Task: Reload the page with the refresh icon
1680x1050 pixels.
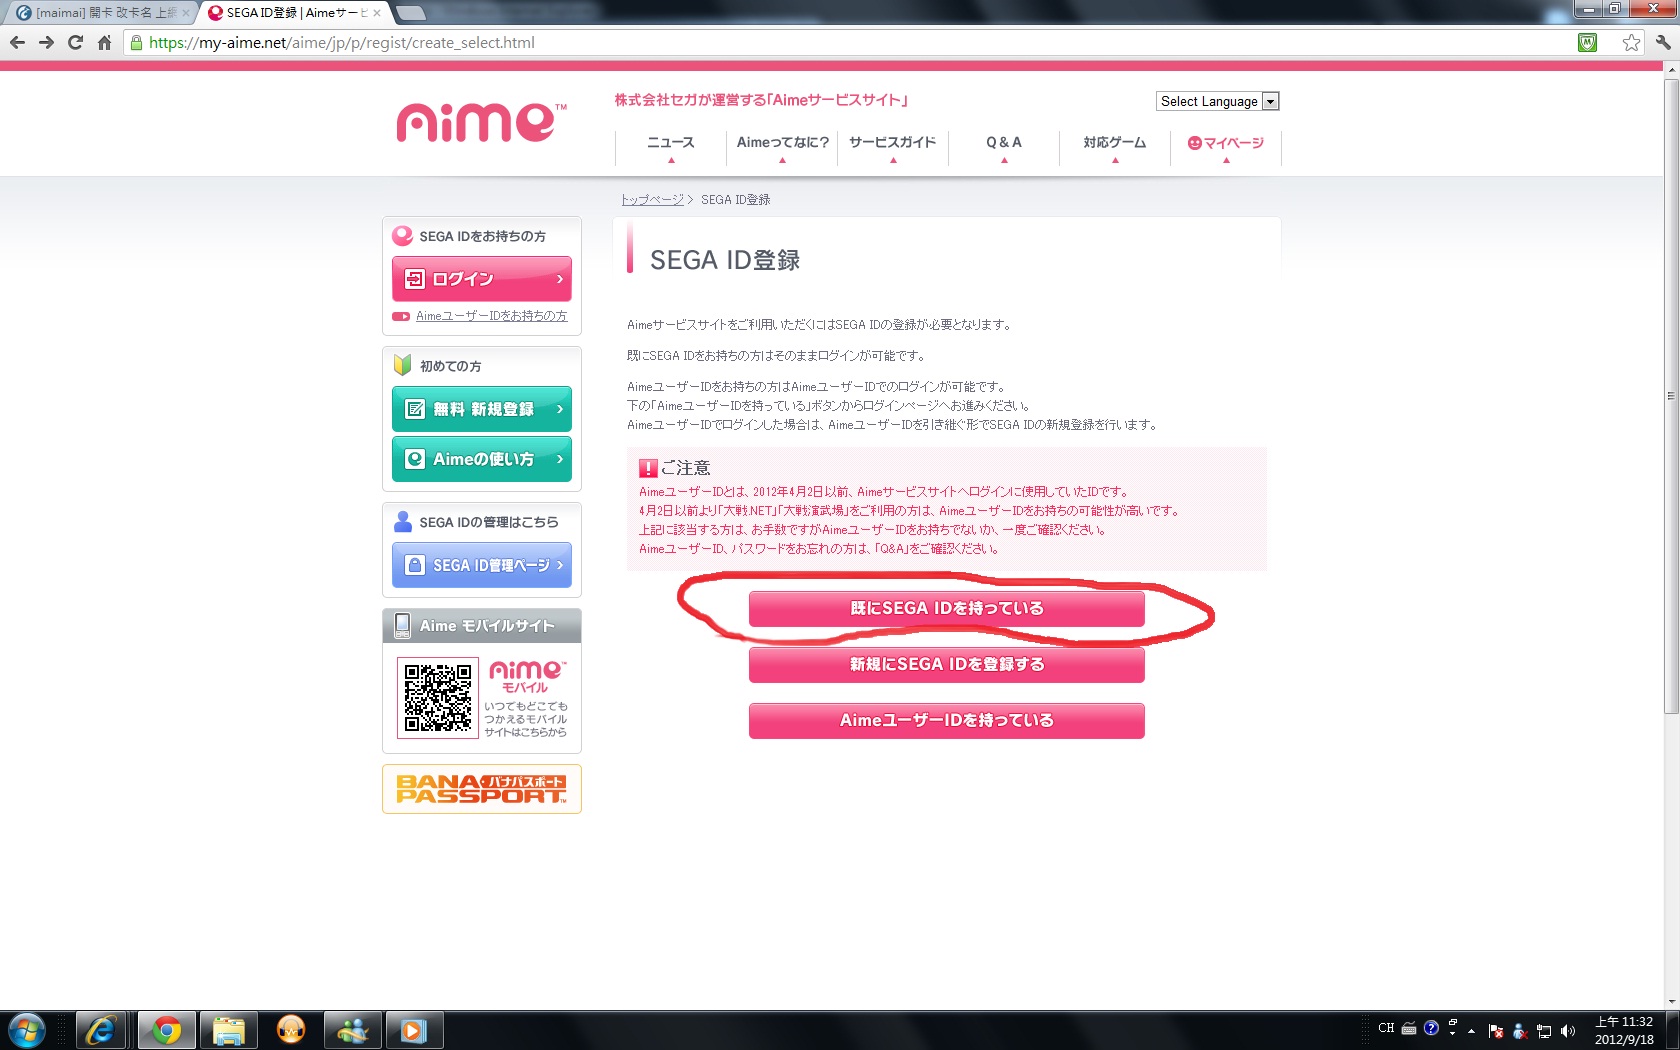Action: click(75, 42)
